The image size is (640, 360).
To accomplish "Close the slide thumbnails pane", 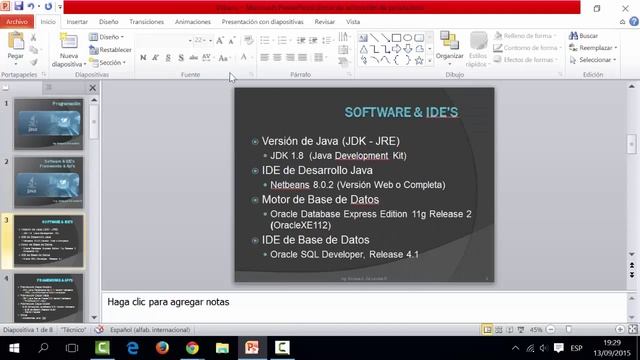I will coord(93,87).
